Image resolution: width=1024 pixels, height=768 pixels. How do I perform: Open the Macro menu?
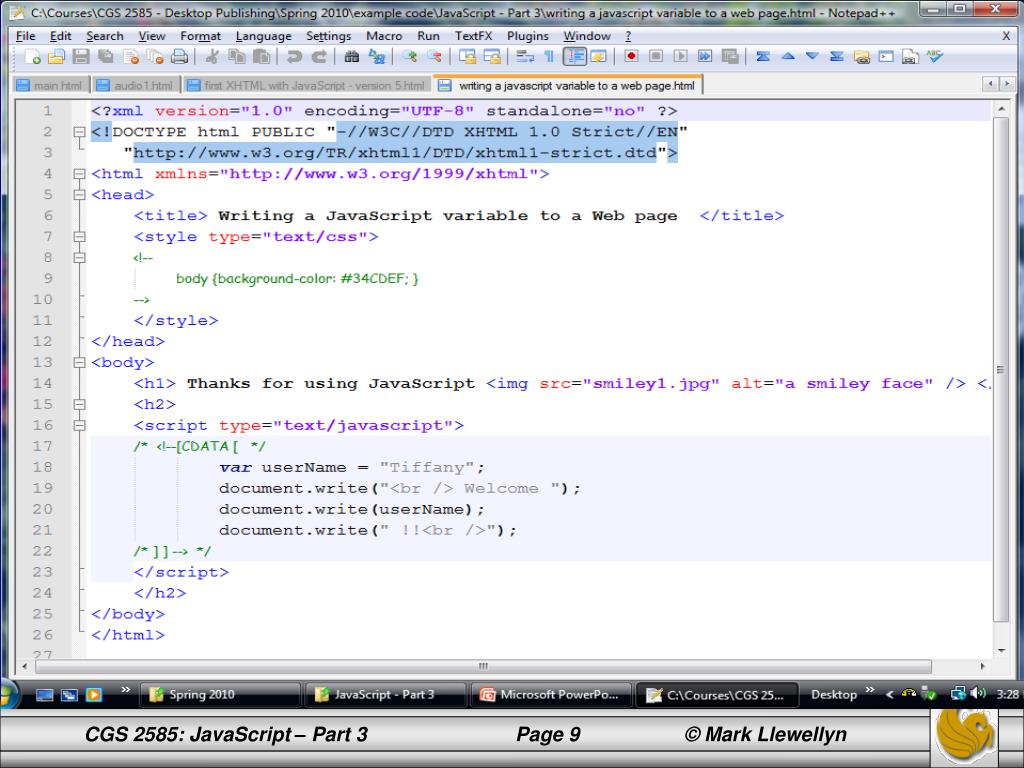[384, 36]
